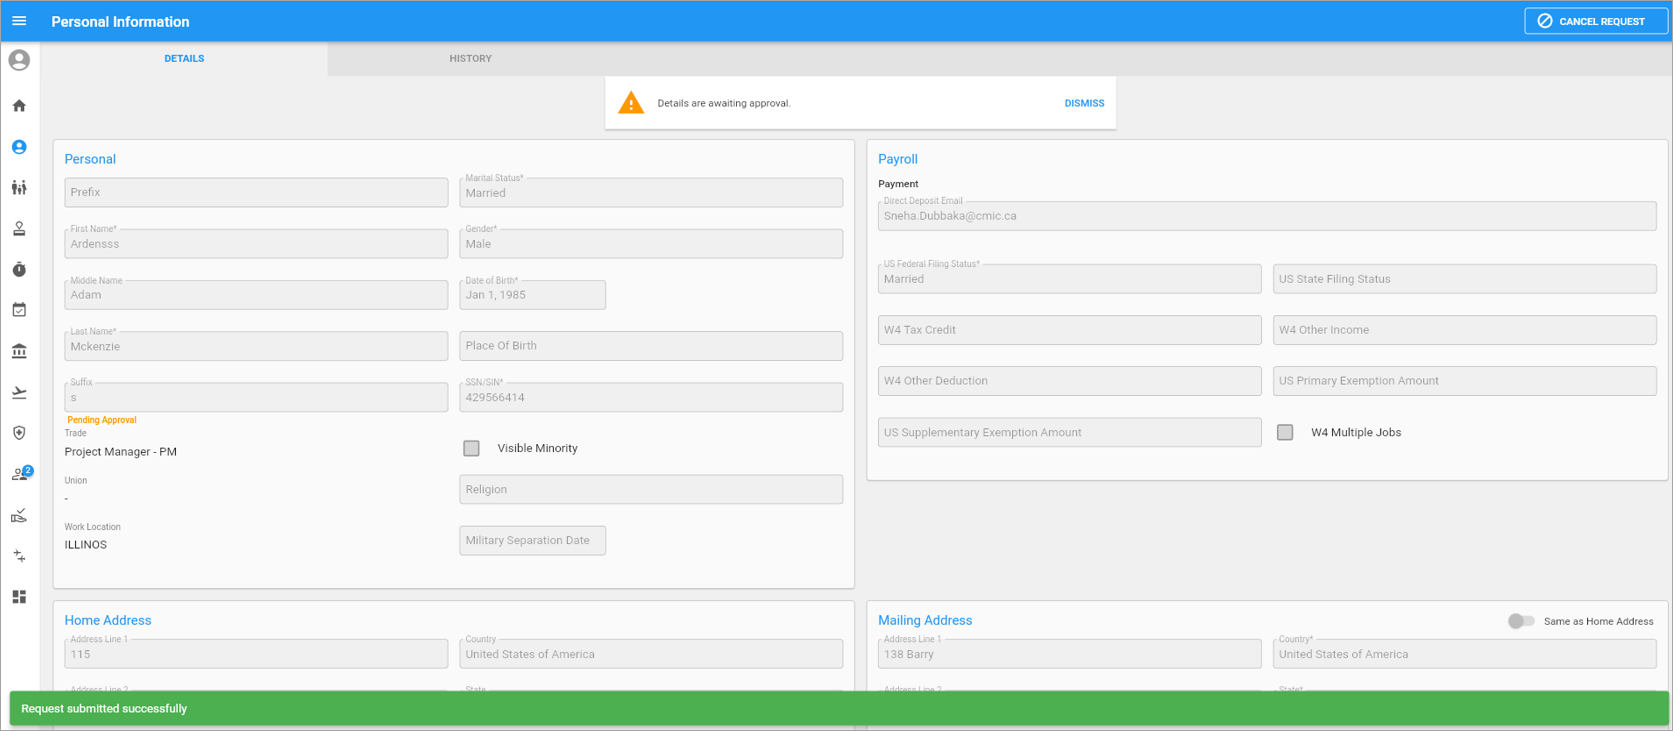Open the Prefix dropdown
This screenshot has width=1673, height=731.
pos(256,192)
